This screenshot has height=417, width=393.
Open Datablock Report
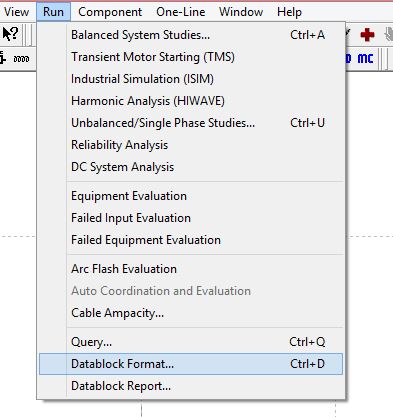(191, 386)
